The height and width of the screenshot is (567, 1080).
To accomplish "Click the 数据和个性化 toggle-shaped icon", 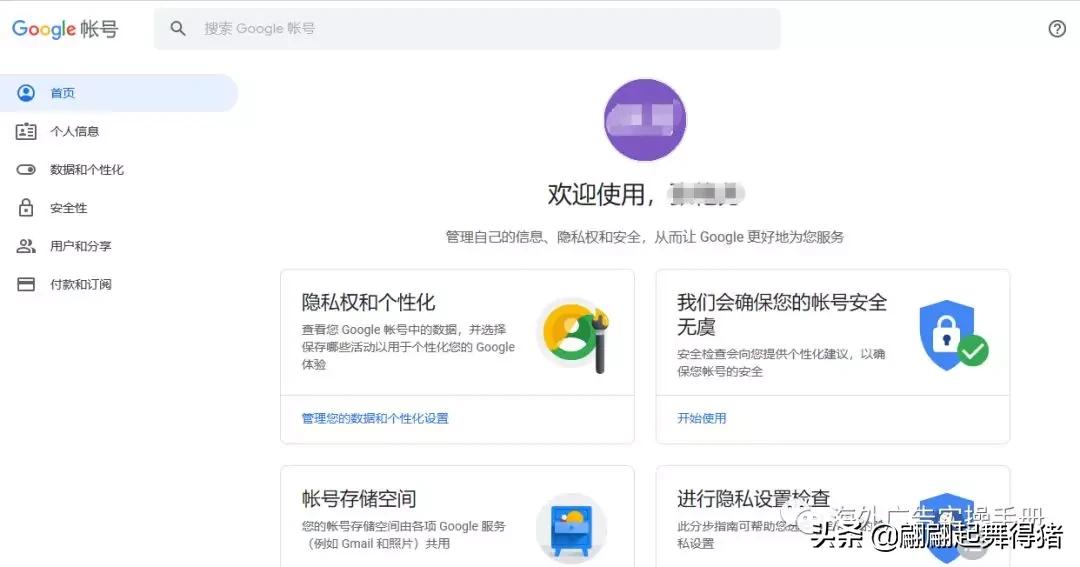I will [x=26, y=169].
